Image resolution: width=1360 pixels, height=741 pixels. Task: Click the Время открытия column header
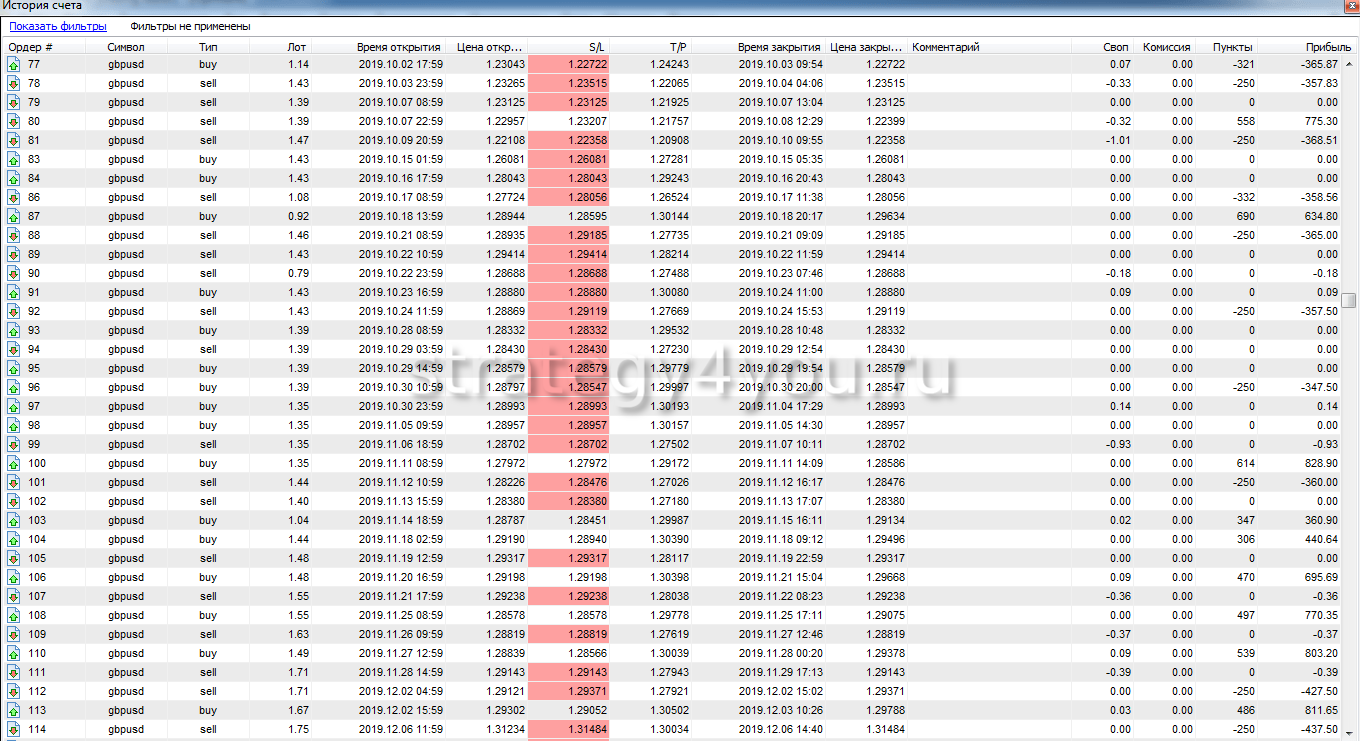pos(398,47)
